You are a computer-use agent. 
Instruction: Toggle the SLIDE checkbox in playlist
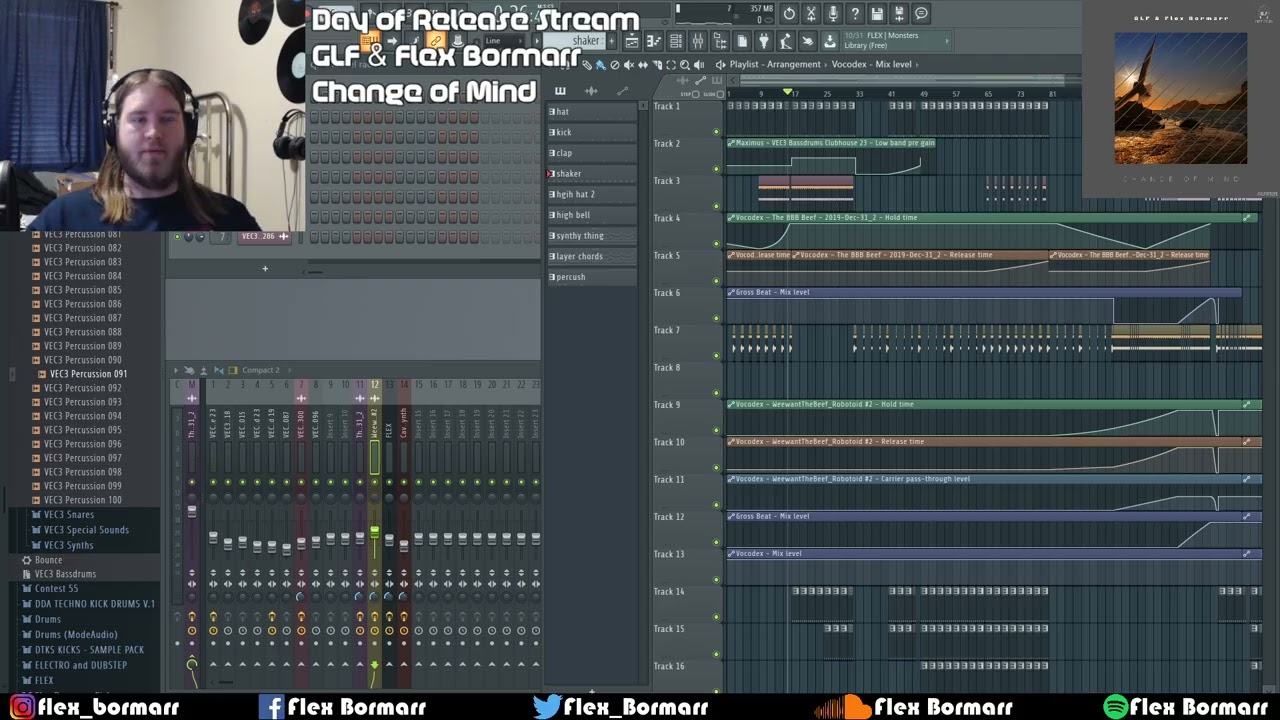(x=720, y=94)
